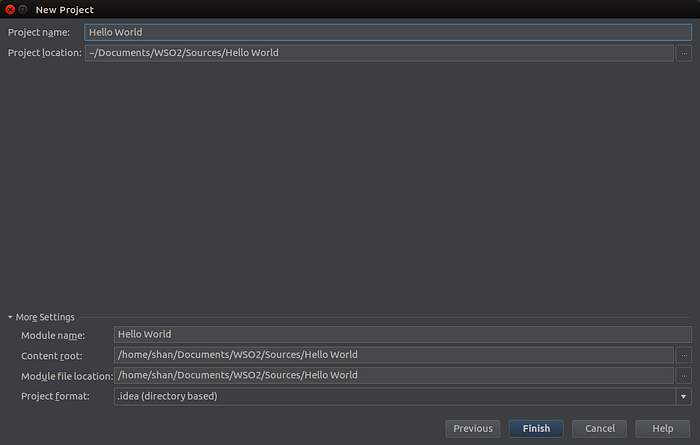Click the browse icon for Project location
Screen dimensions: 700x445
click(x=683, y=54)
